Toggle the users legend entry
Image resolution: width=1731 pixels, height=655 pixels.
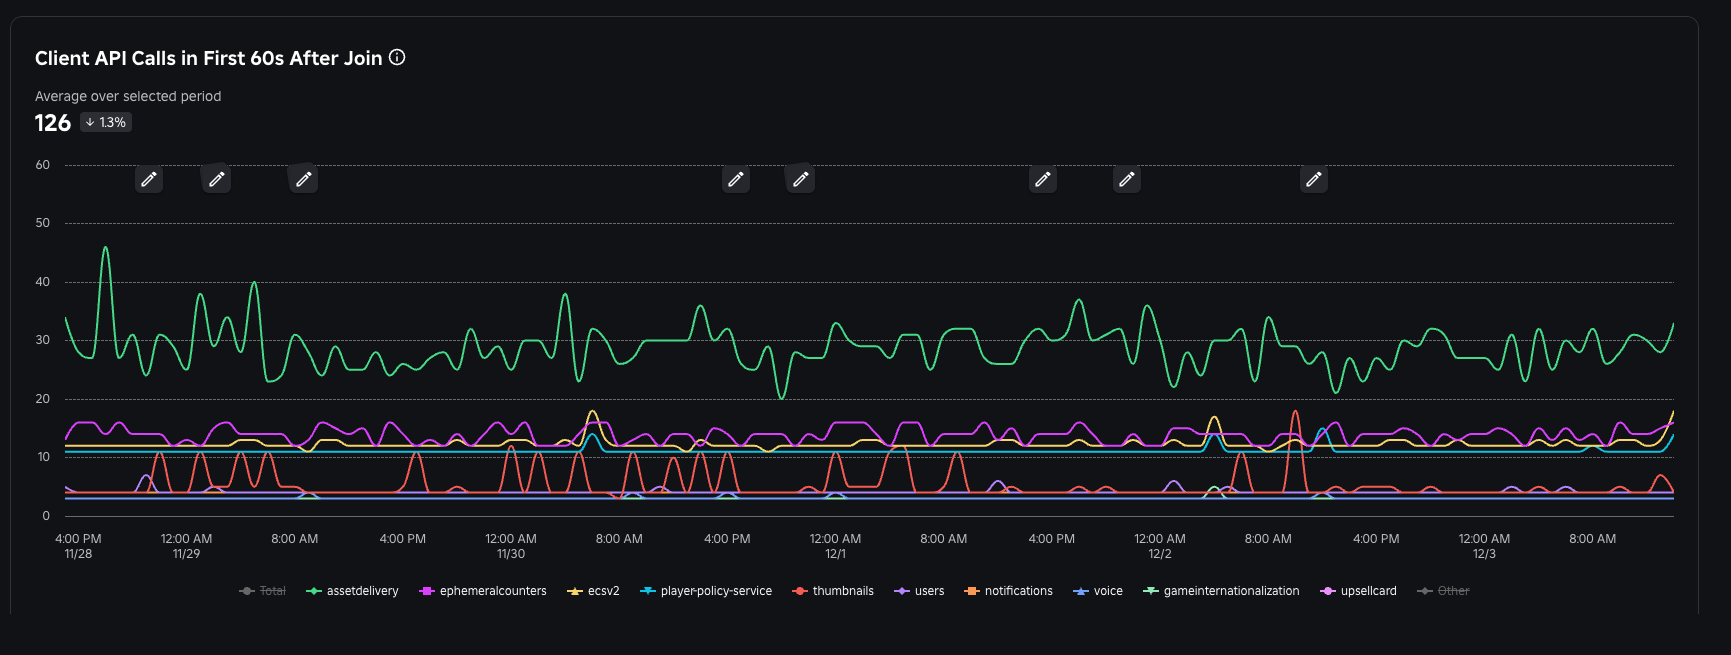pos(919,591)
